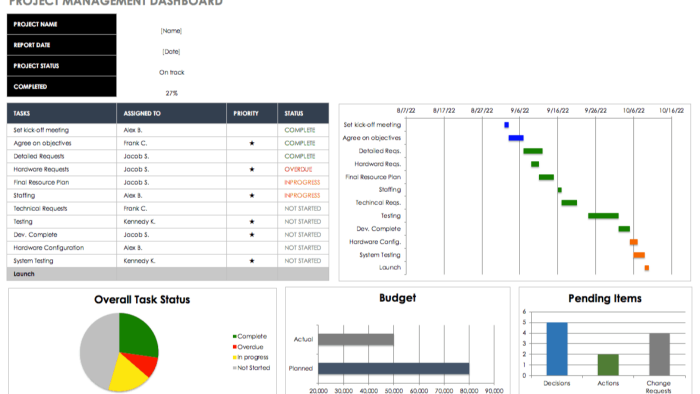The height and width of the screenshot is (394, 700).
Task: Click NOT STARTED status in Testing row
Action: 303,222
